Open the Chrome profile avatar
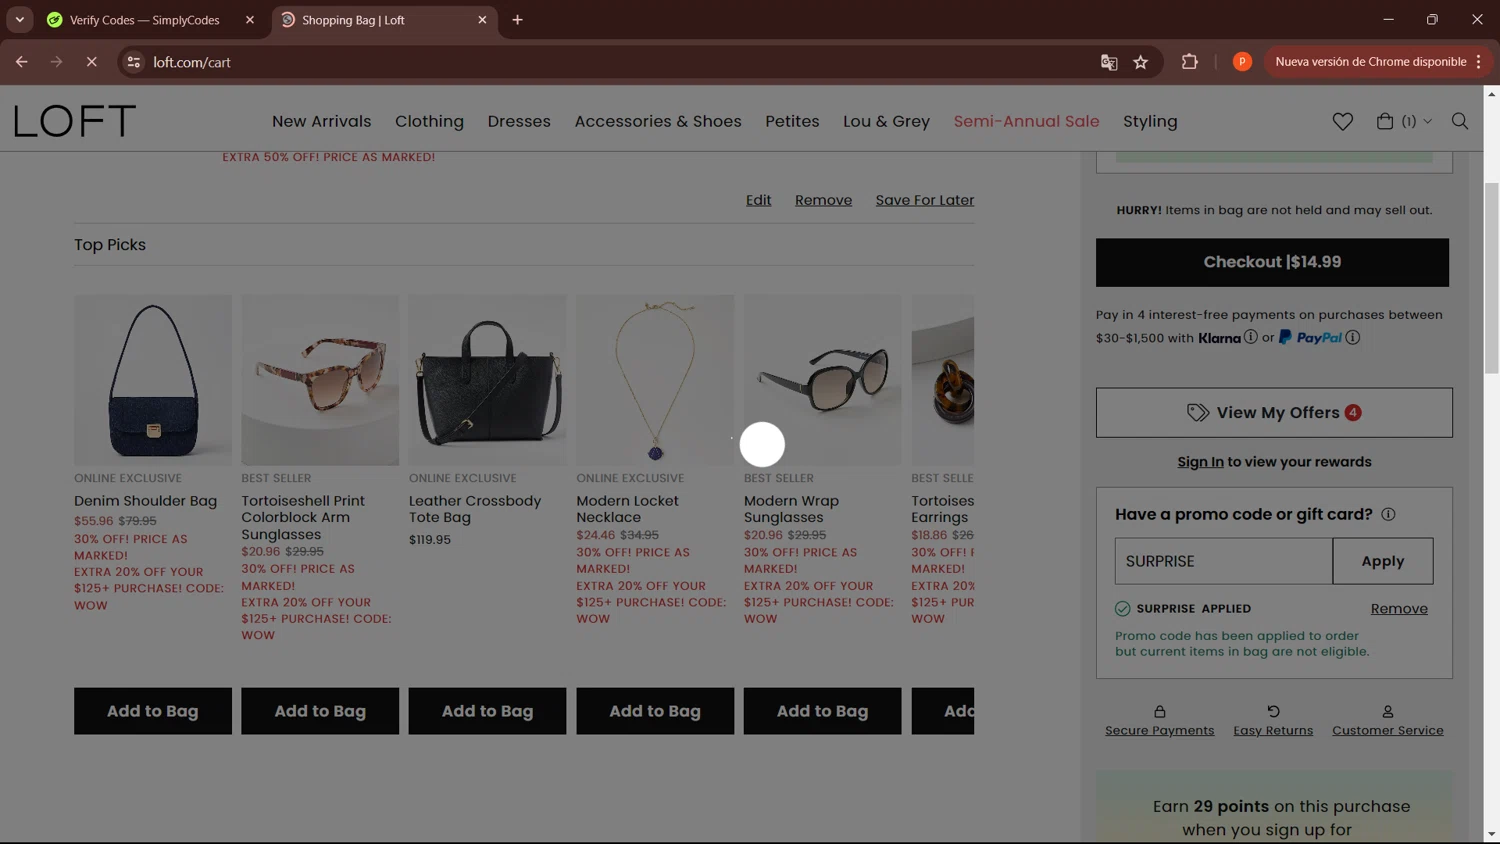The image size is (1500, 844). [1242, 62]
